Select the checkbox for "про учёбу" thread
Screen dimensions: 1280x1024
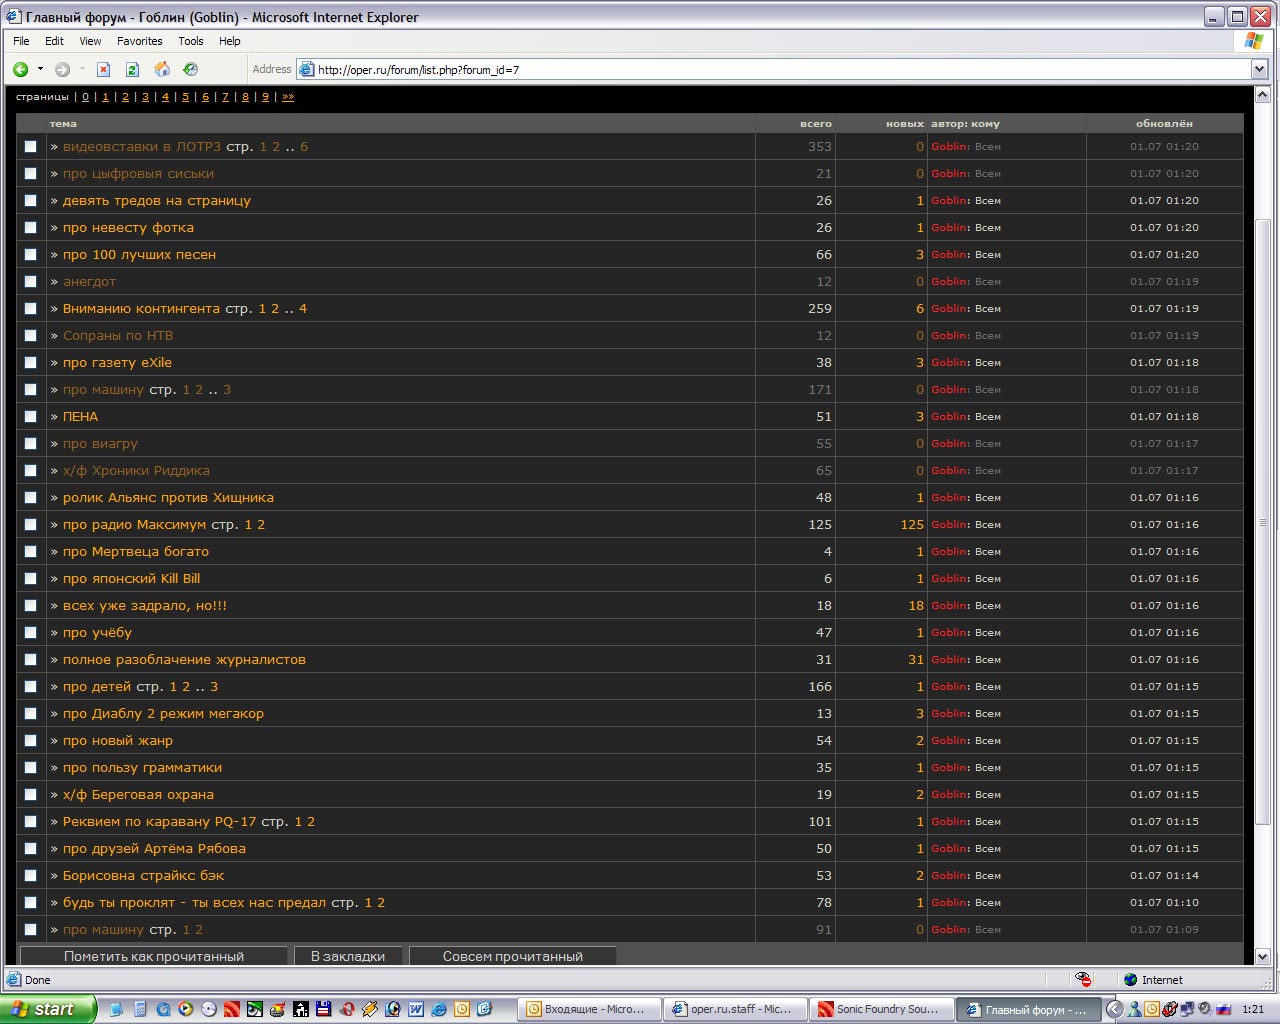(31, 633)
